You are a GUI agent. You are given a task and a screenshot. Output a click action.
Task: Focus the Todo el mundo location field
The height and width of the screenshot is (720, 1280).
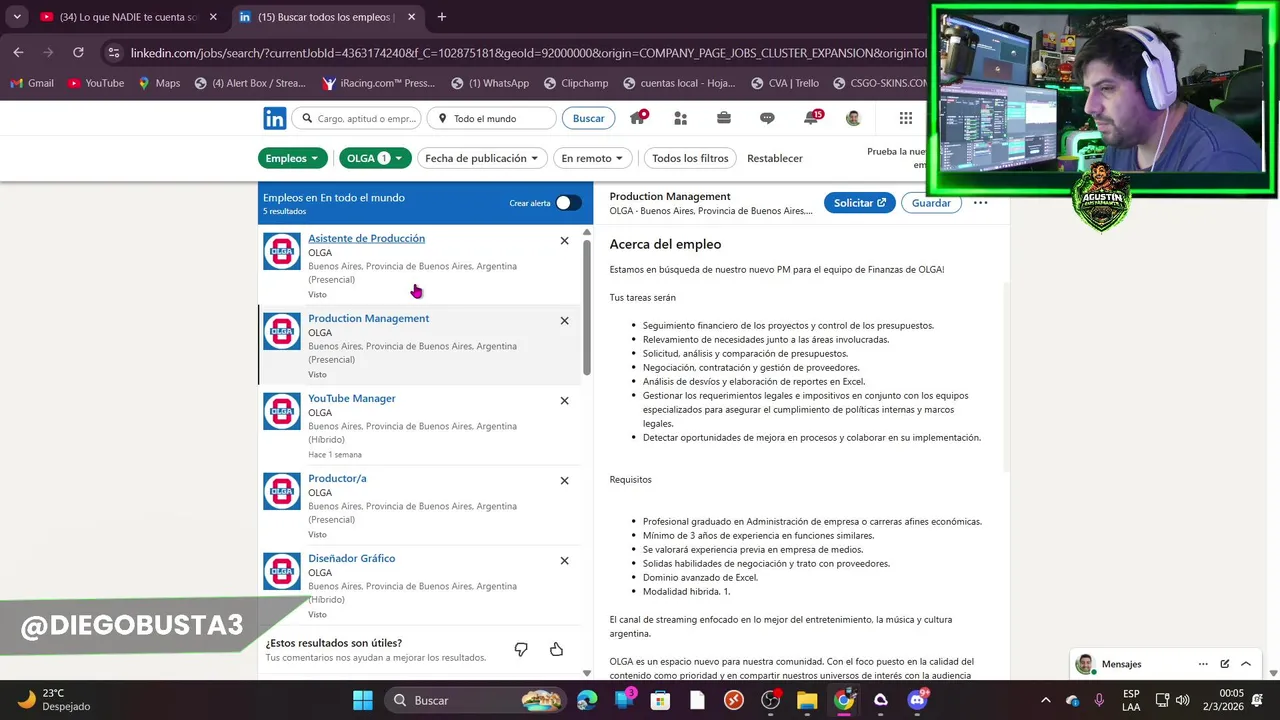click(491, 118)
